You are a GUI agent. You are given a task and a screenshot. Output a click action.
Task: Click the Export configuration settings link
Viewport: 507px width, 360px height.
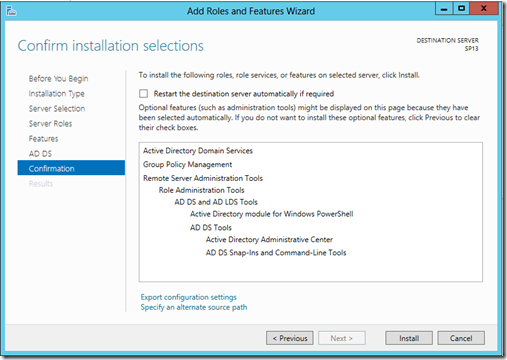pyautogui.click(x=188, y=297)
